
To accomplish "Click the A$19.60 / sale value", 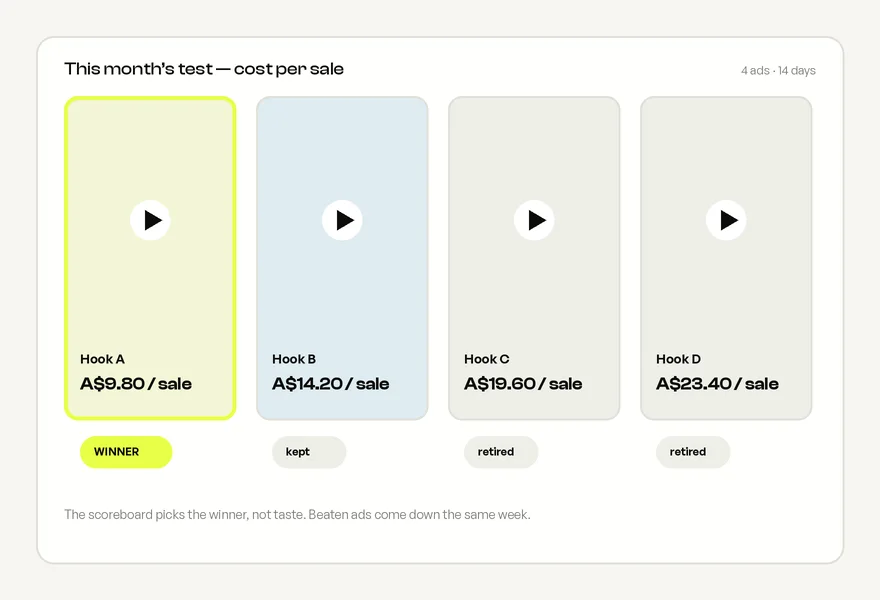I will (x=523, y=384).
